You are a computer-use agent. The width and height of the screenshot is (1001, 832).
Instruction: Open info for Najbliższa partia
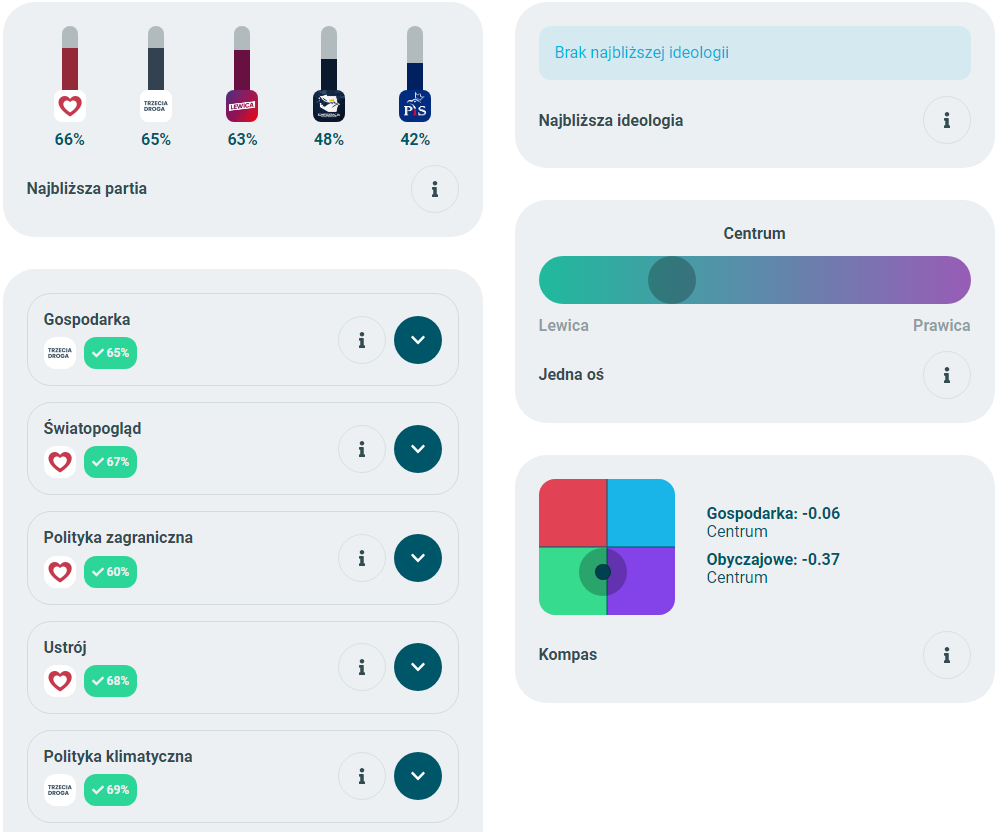[435, 189]
